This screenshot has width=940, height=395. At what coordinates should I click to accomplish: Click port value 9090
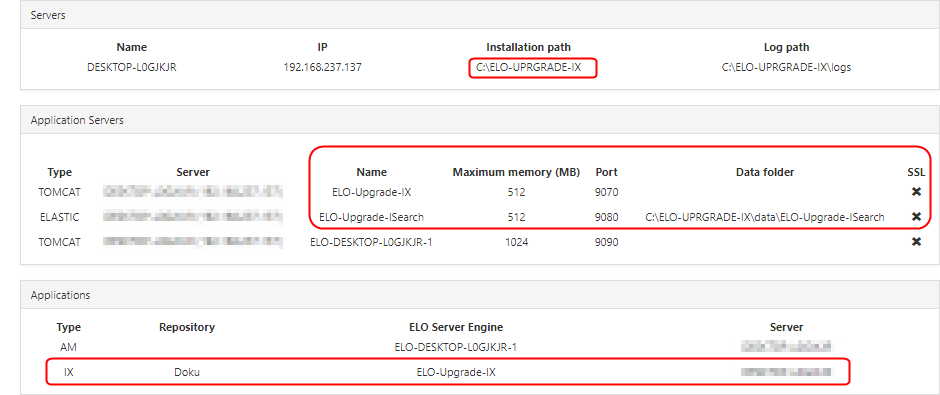pyautogui.click(x=607, y=243)
